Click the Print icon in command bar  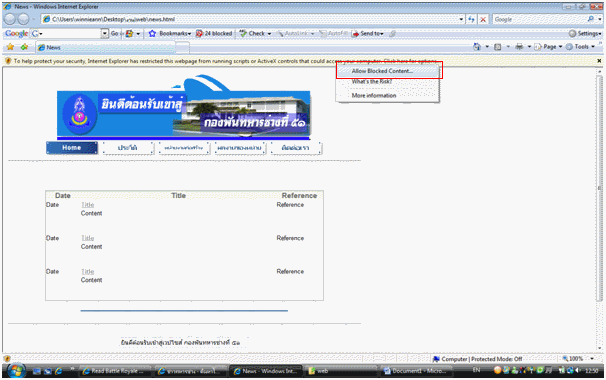point(519,47)
